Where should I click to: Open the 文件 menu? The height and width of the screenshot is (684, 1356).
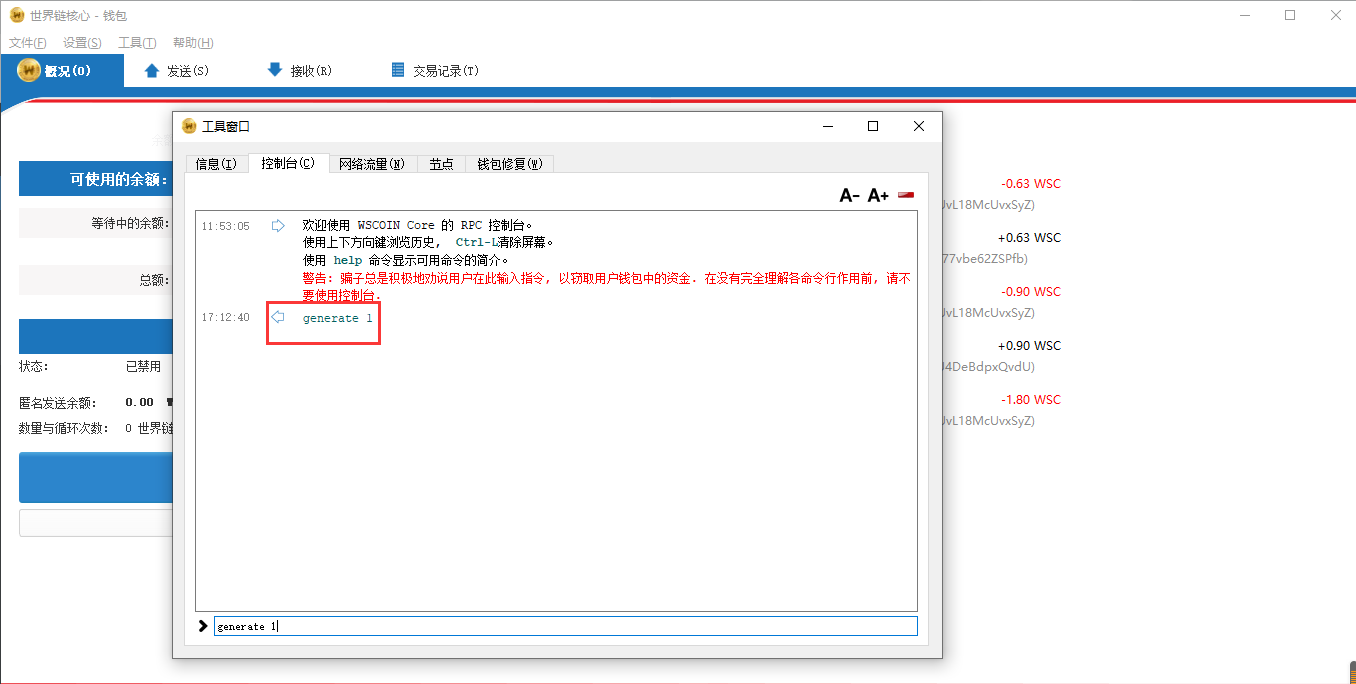point(27,42)
